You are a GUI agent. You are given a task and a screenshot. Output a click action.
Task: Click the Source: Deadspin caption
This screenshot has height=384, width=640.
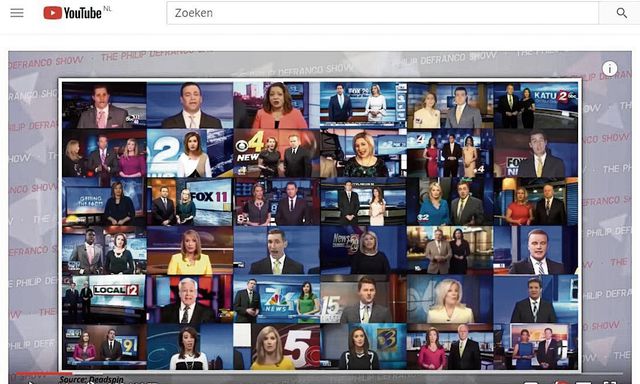[91, 380]
